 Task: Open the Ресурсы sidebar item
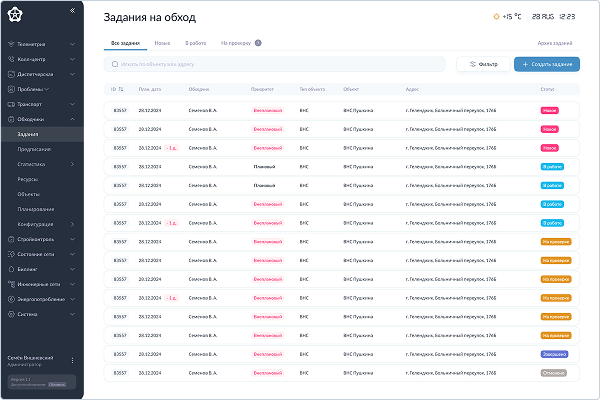28,179
